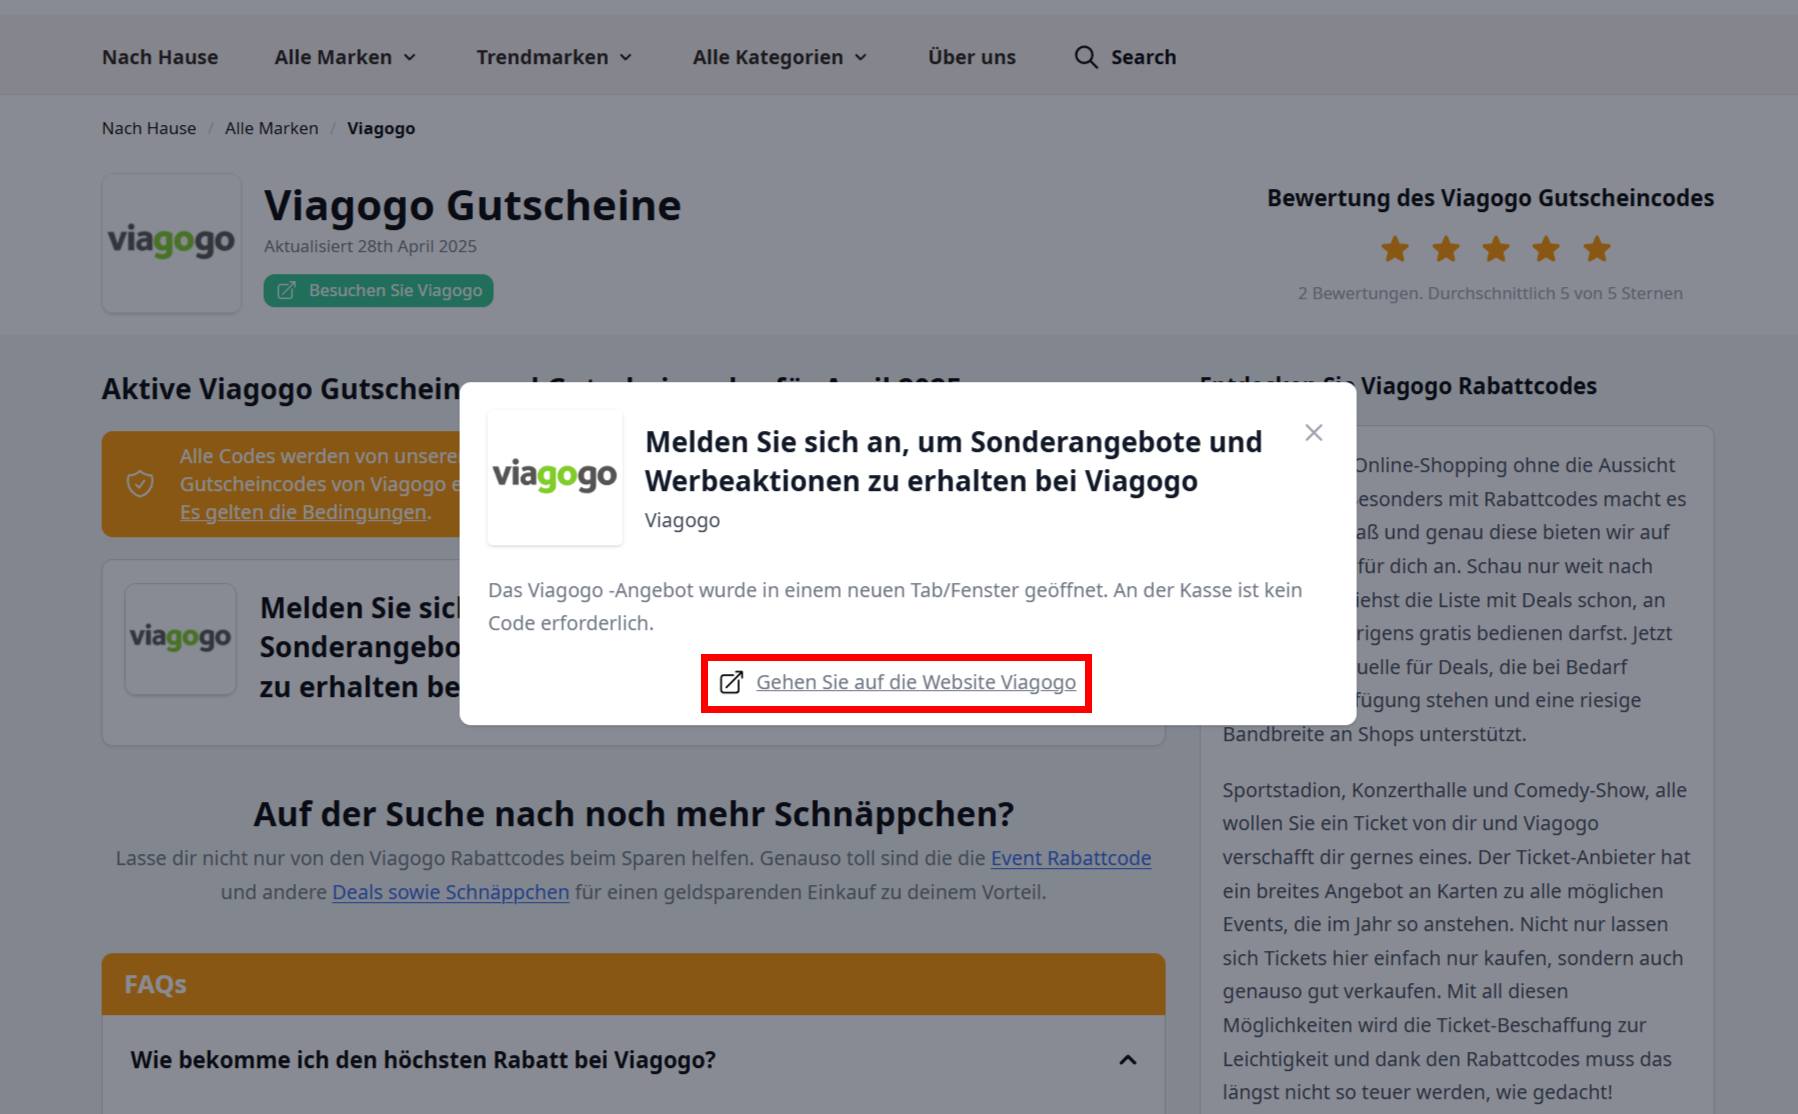Click the fifth rating star
Viewport: 1798px width, 1114px height.
(x=1597, y=249)
